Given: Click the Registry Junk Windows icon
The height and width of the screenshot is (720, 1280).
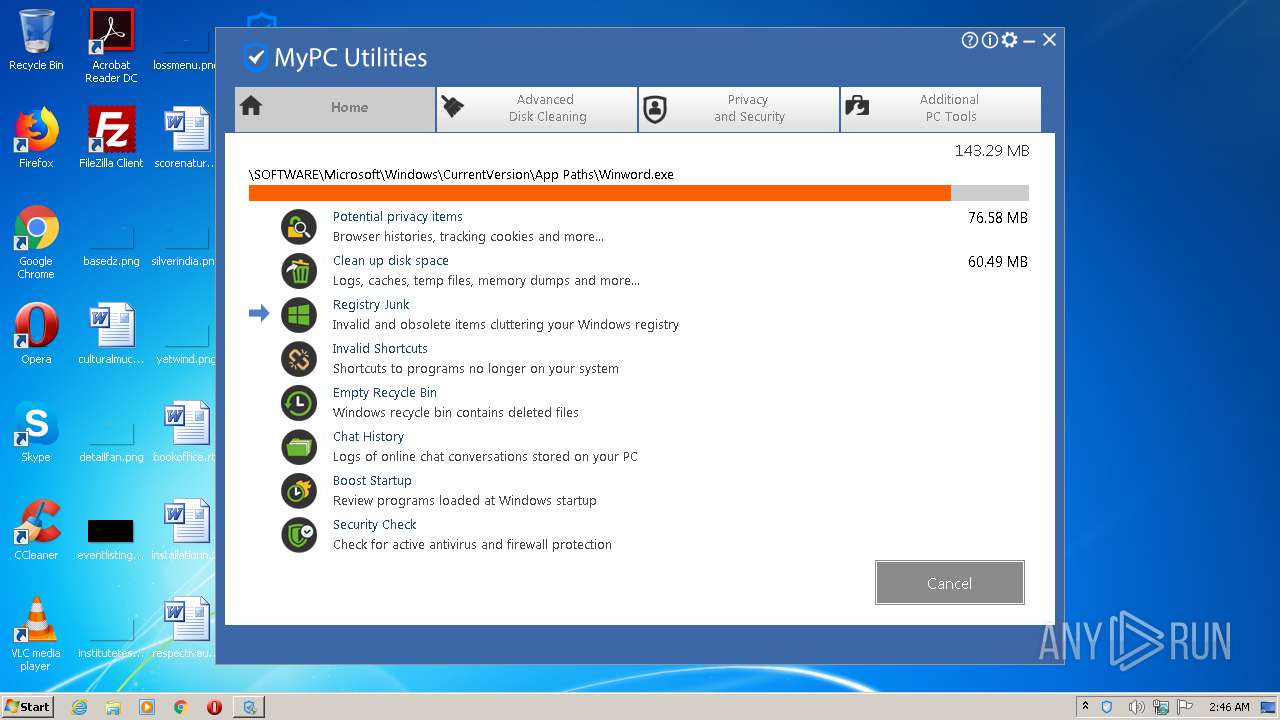Looking at the screenshot, I should [x=299, y=315].
